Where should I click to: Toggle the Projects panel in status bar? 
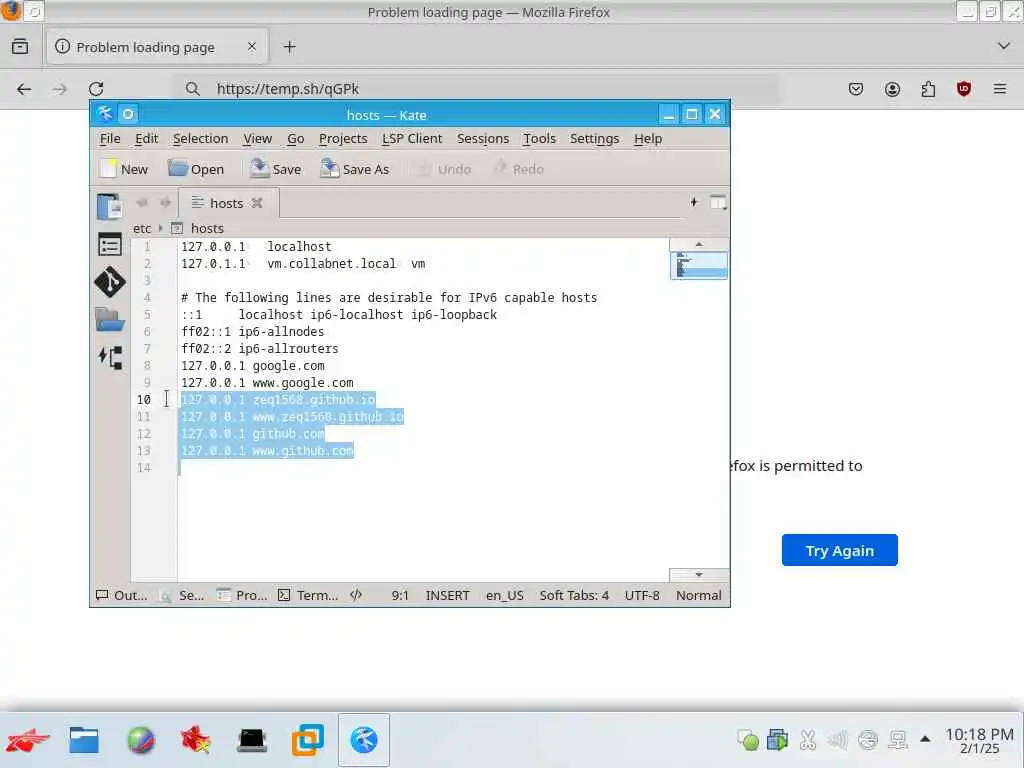[x=242, y=596]
